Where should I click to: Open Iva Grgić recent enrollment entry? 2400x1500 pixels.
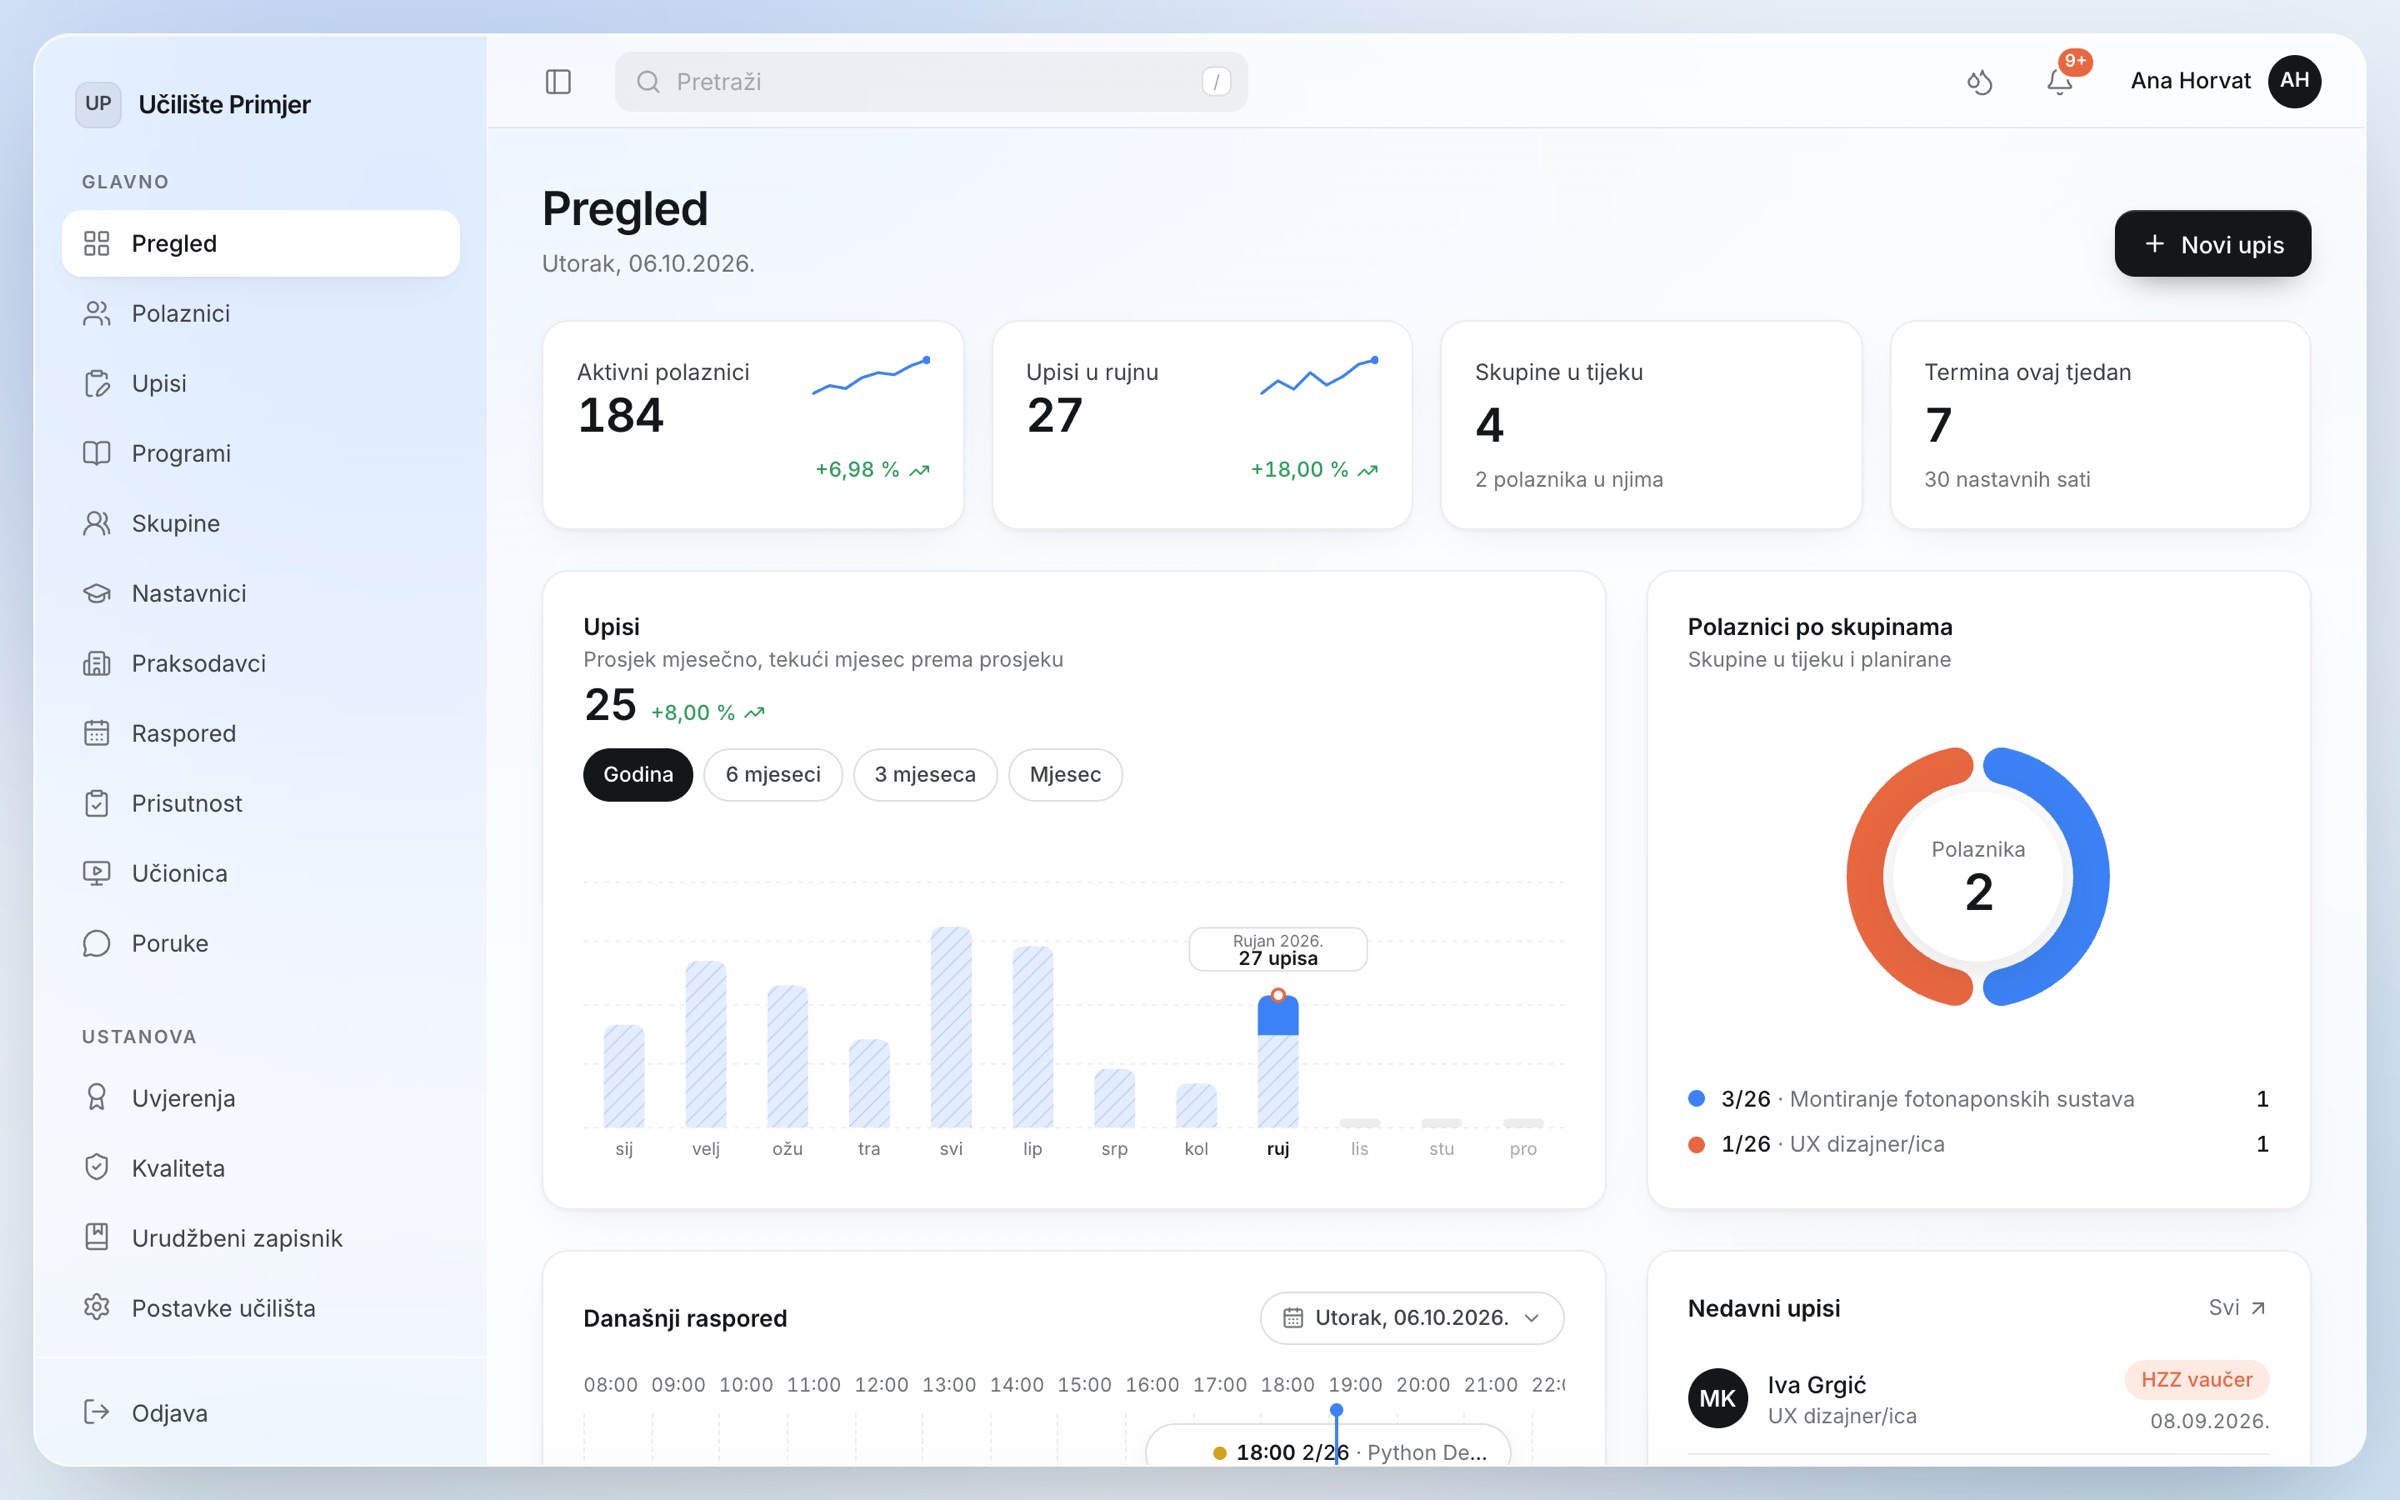tap(1978, 1399)
